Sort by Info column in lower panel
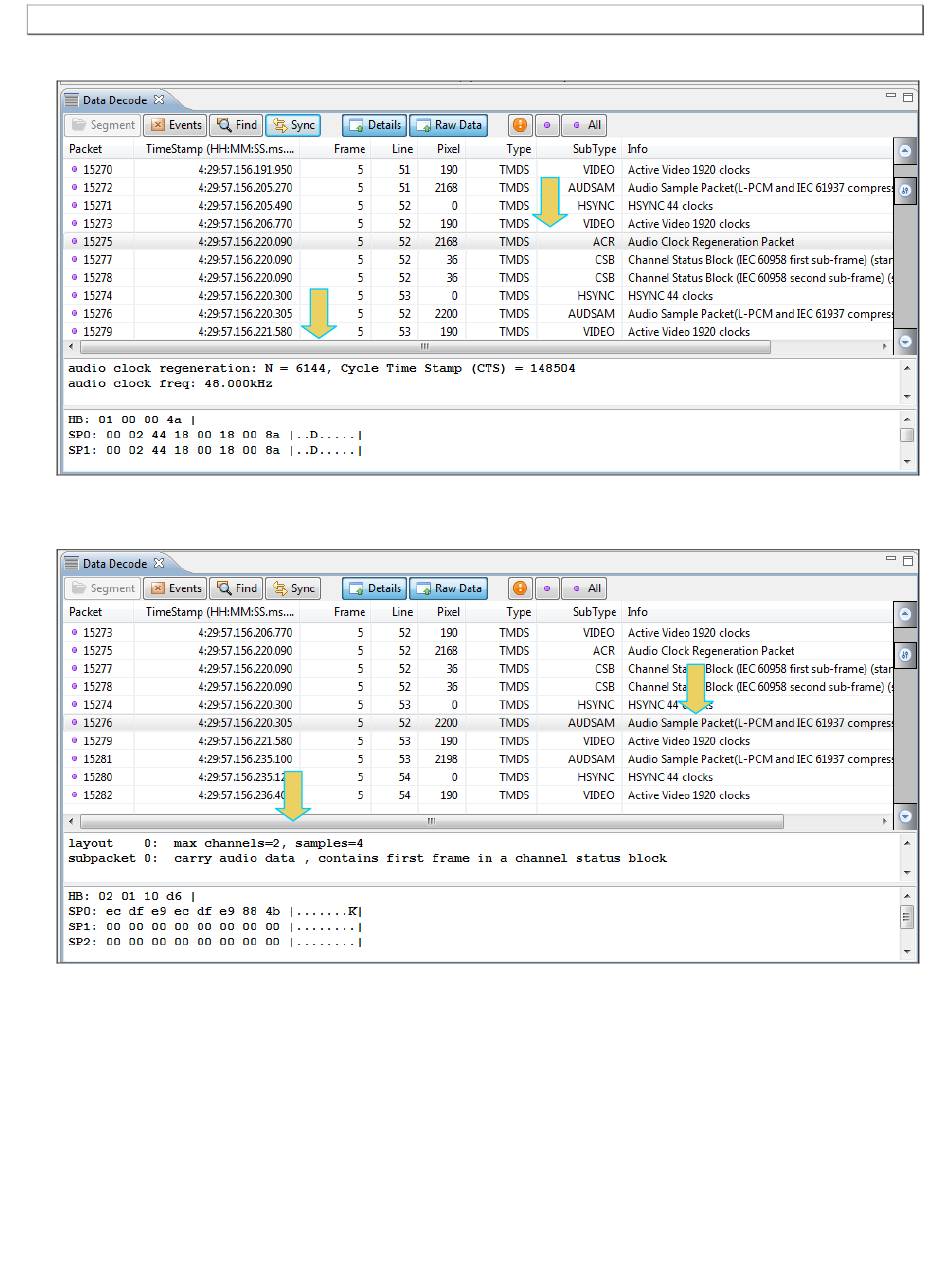The image size is (950, 1267). pos(756,612)
